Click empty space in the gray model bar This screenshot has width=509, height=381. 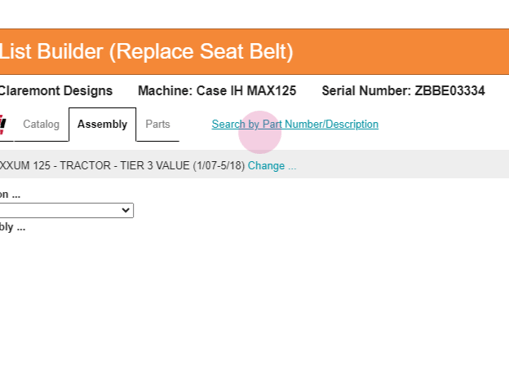400,164
